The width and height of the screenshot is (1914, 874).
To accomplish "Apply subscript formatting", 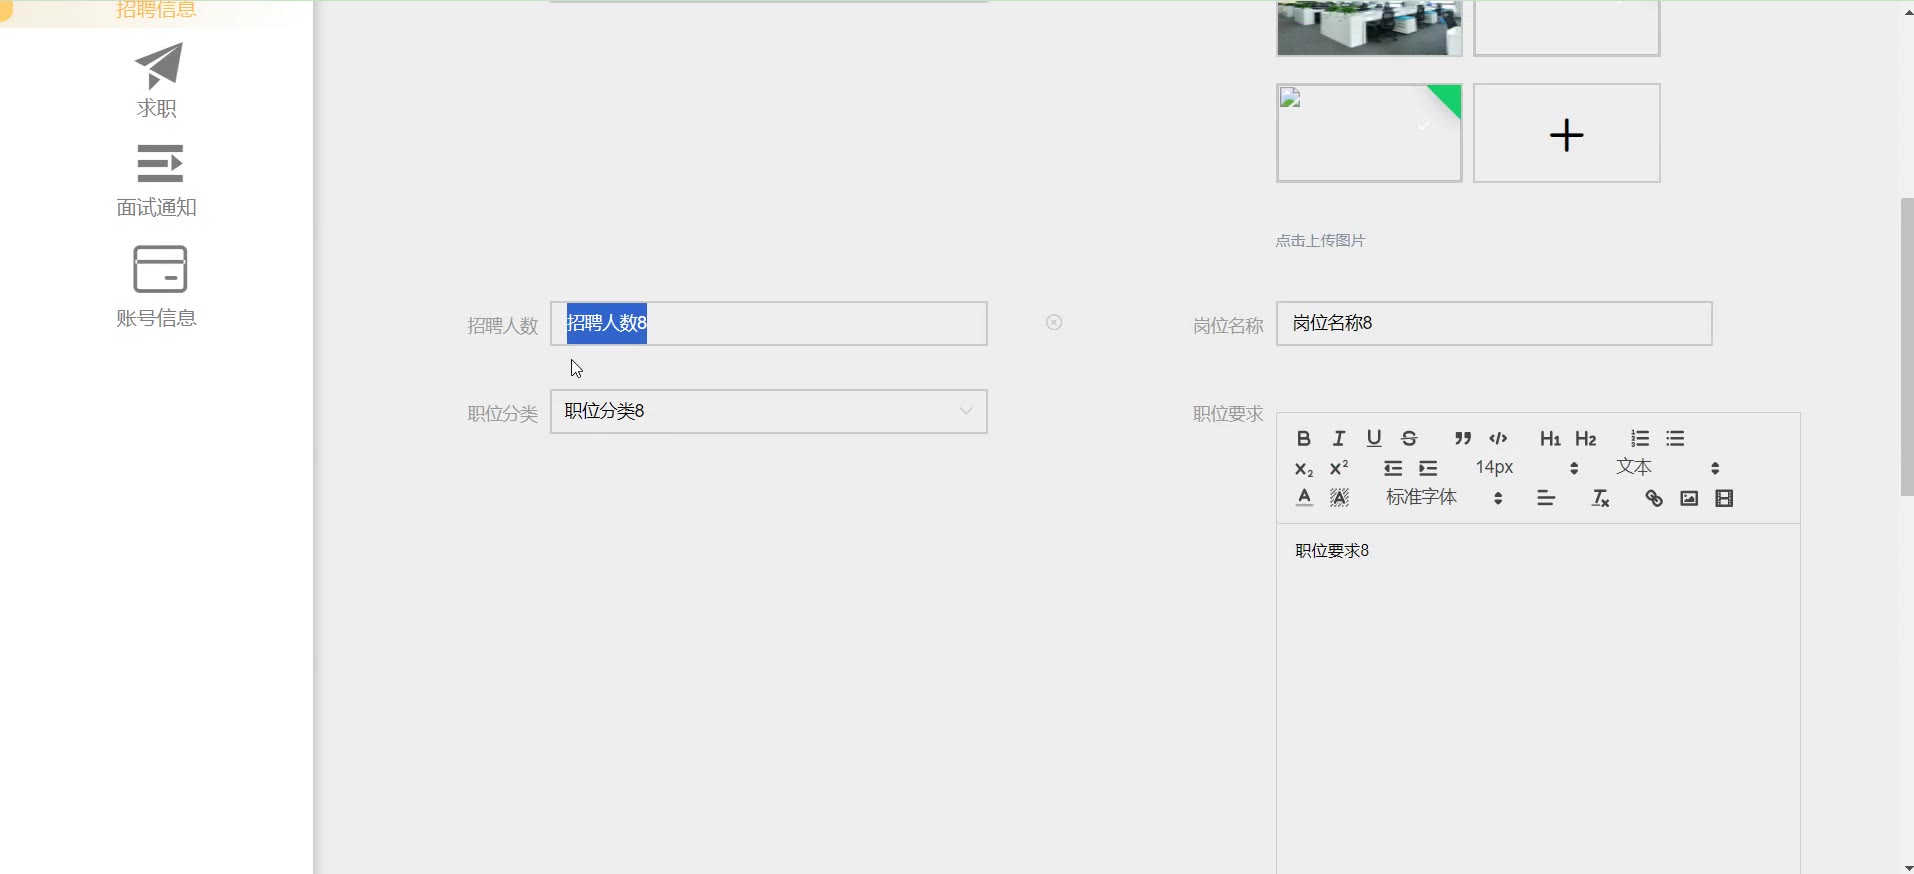I will click(1303, 468).
